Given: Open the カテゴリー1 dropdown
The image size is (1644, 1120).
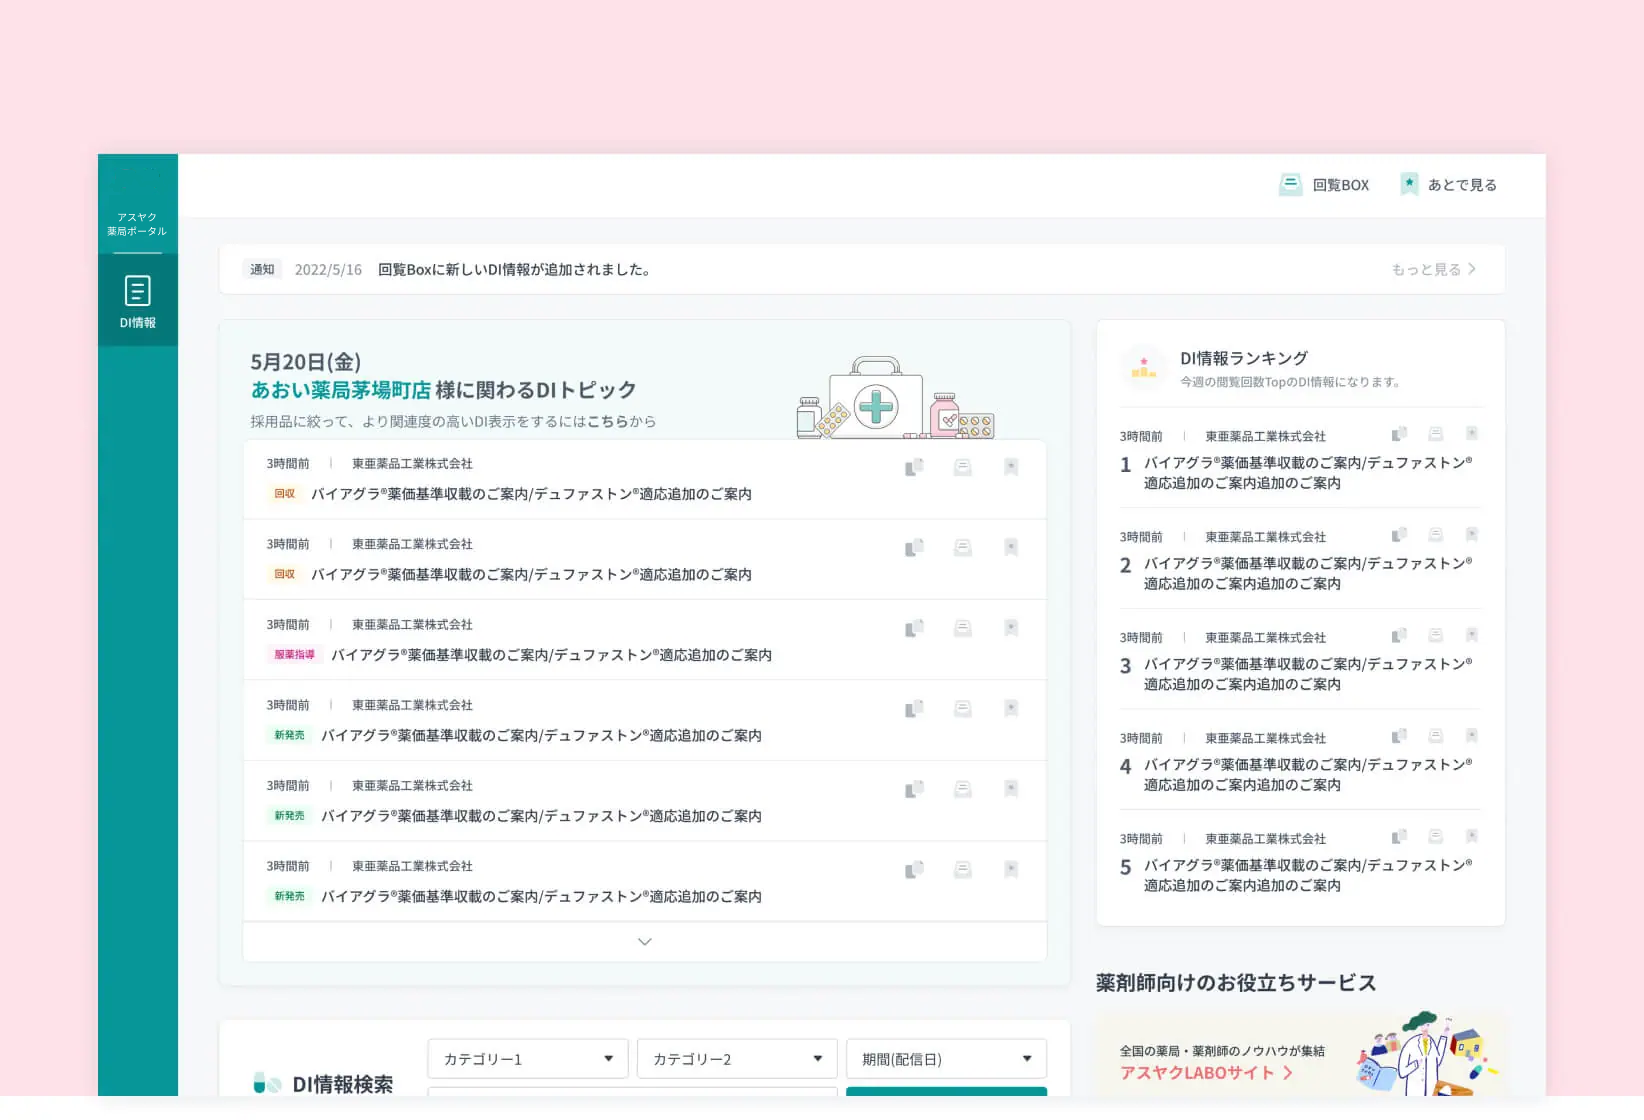Looking at the screenshot, I should click(527, 1059).
